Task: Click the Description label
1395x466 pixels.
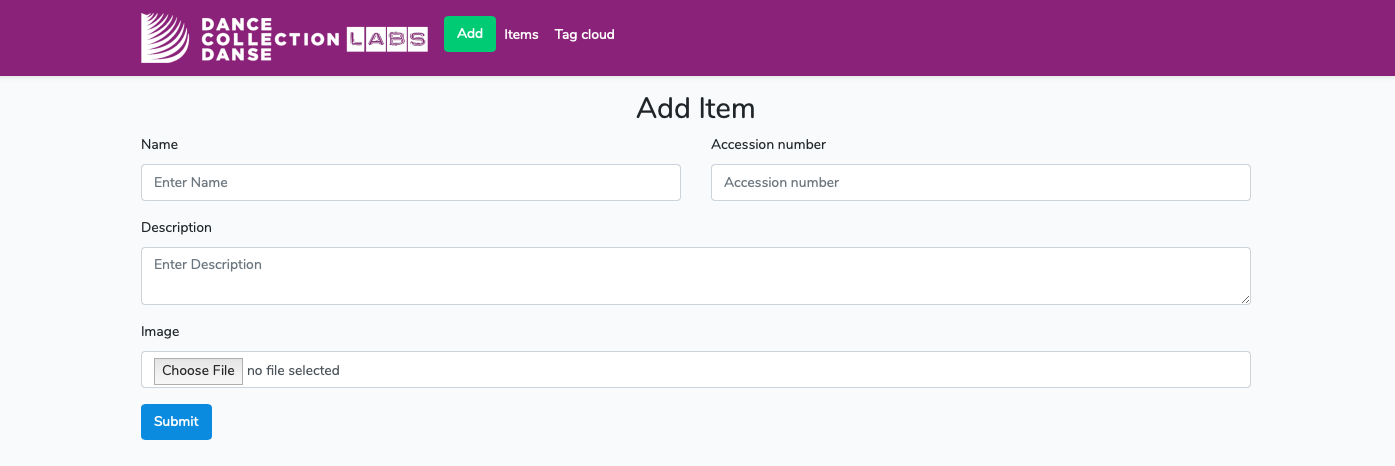Action: coord(176,227)
